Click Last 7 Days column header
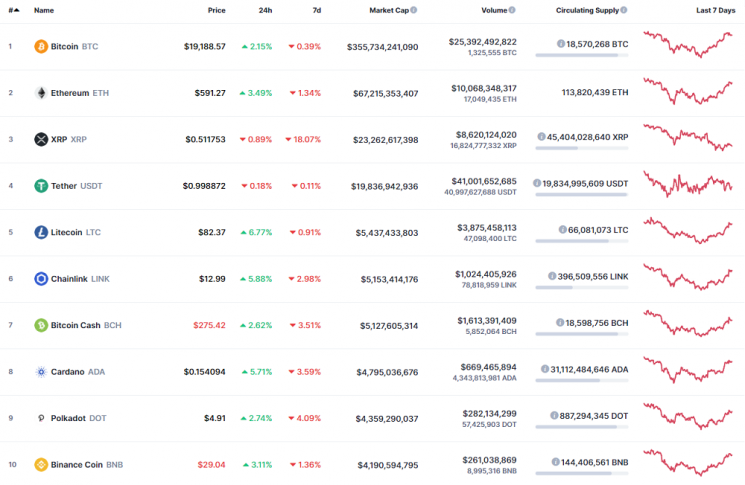The width and height of the screenshot is (745, 485). point(716,10)
